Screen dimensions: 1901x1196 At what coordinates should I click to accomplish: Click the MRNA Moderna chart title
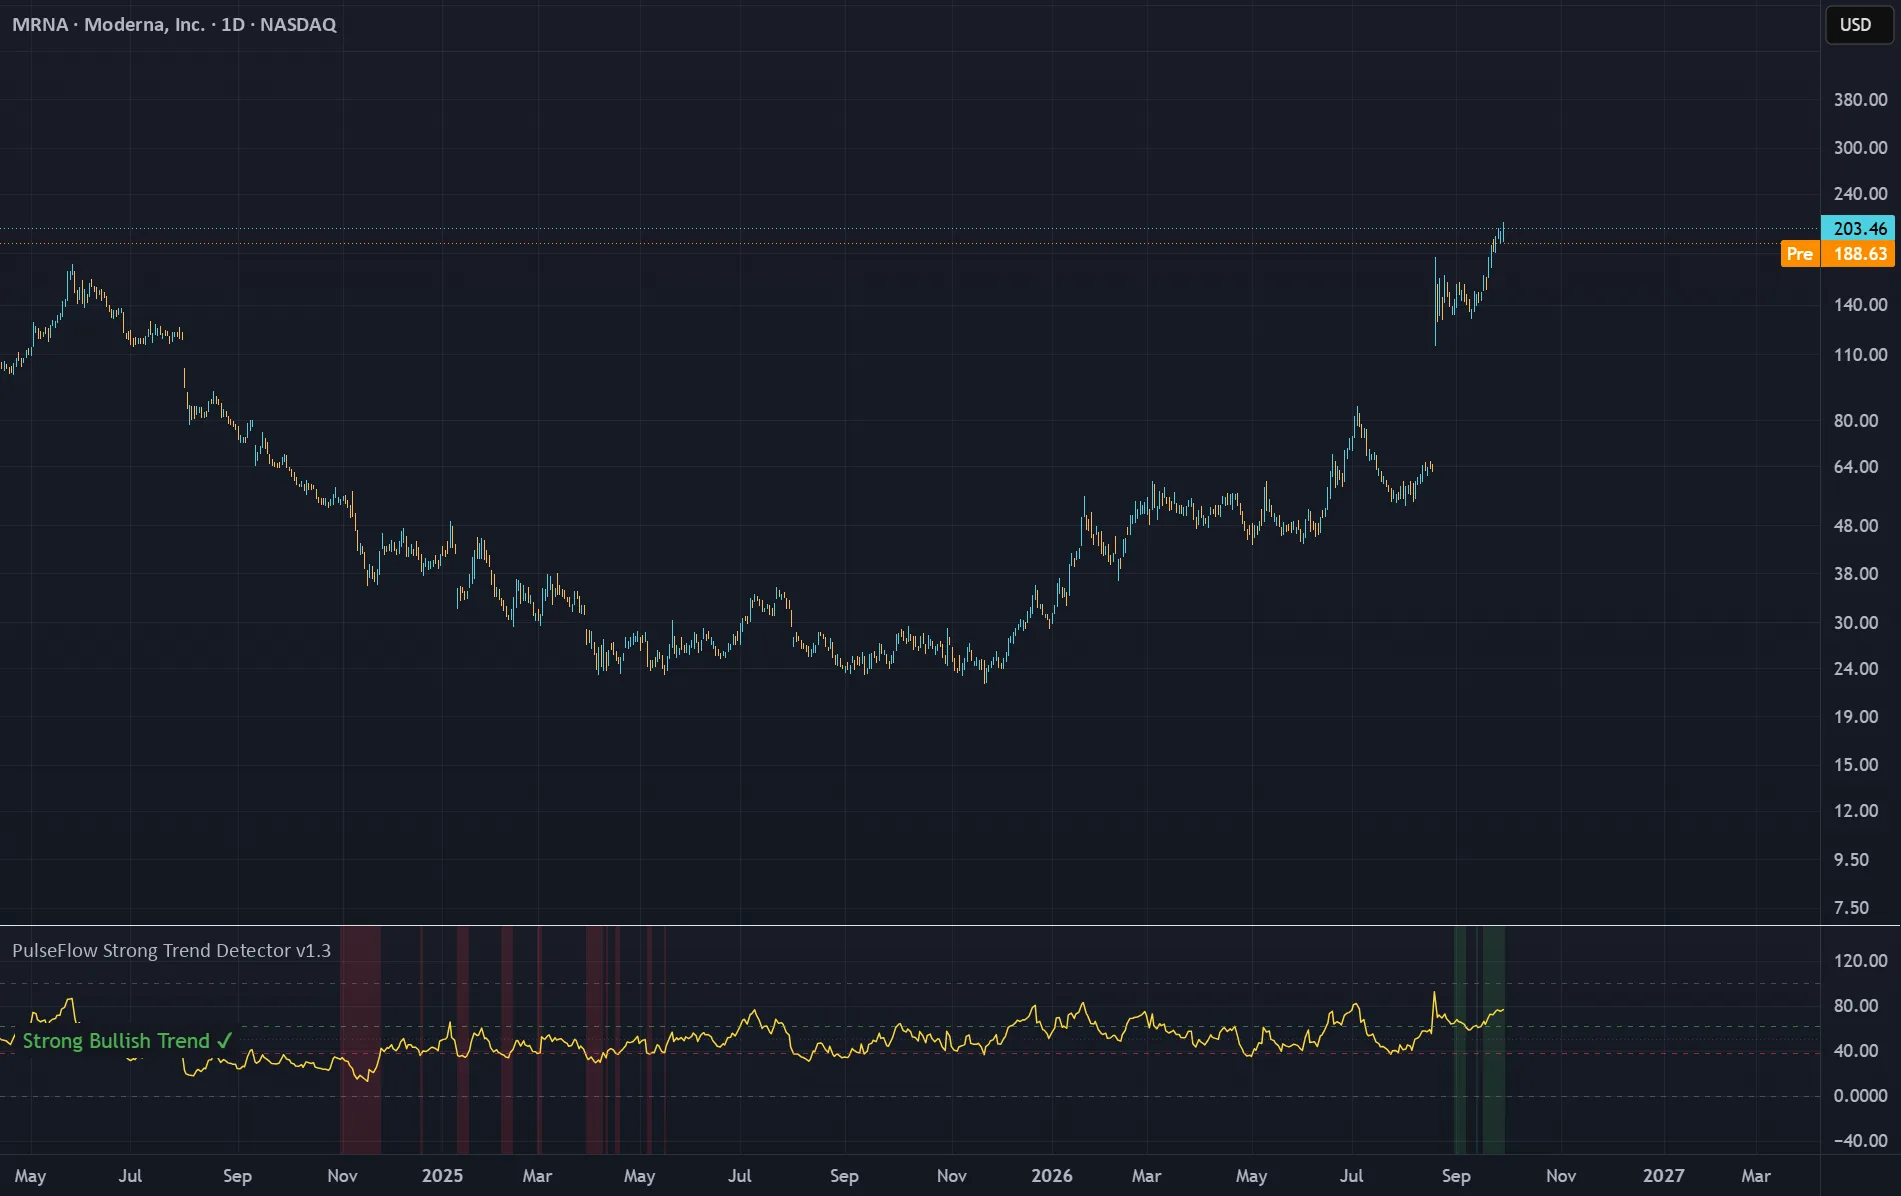(174, 25)
